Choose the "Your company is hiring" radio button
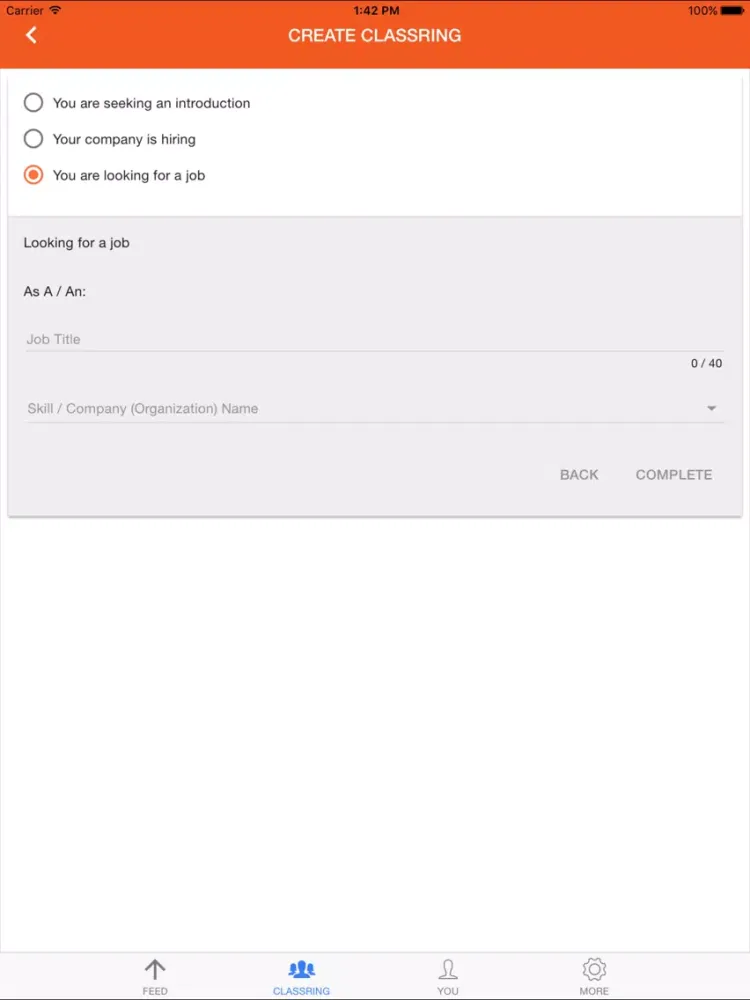The image size is (750, 1000). [x=34, y=139]
